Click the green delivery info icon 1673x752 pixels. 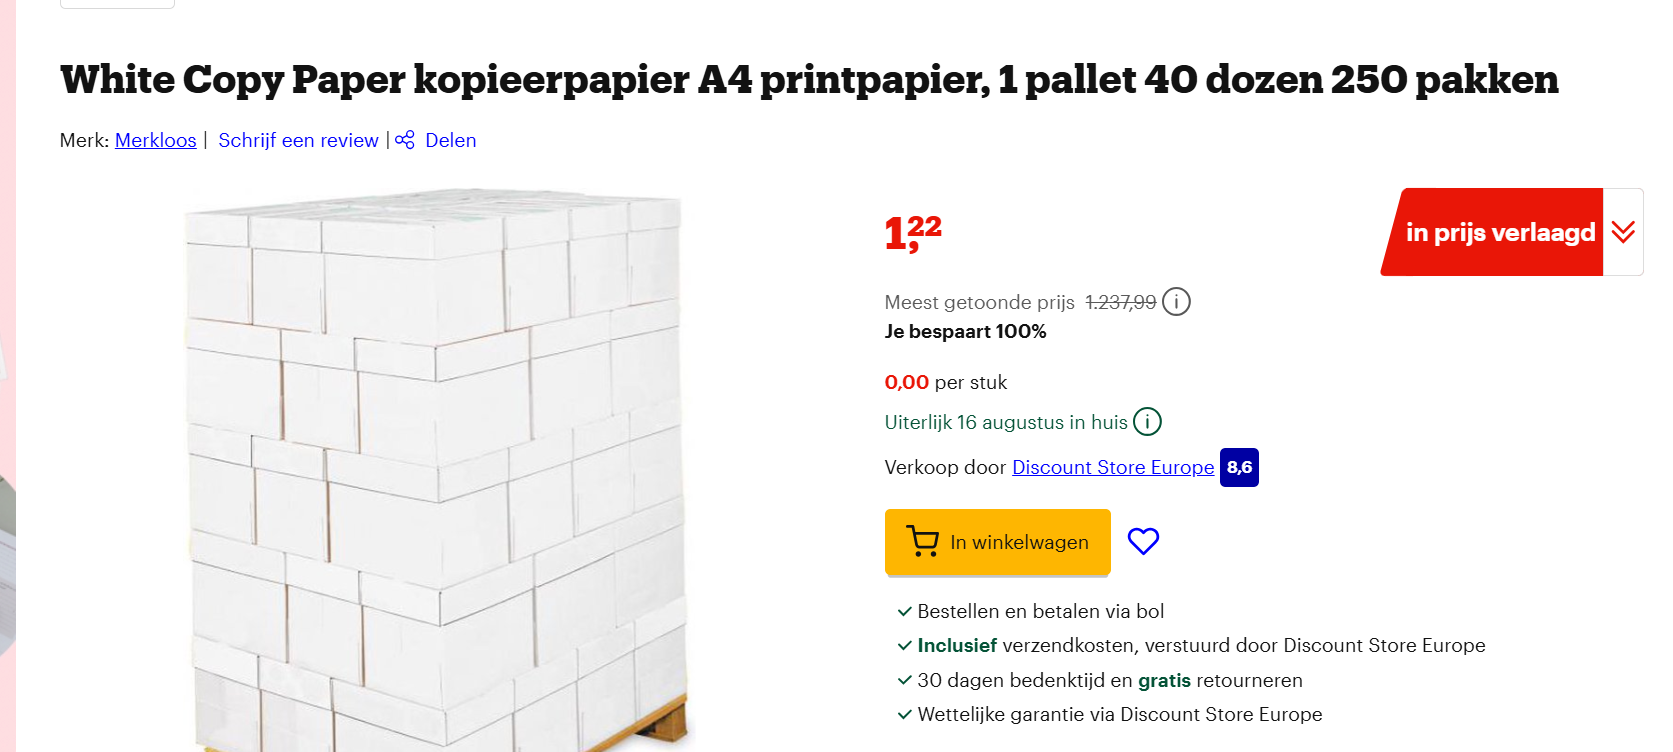[x=1147, y=422]
